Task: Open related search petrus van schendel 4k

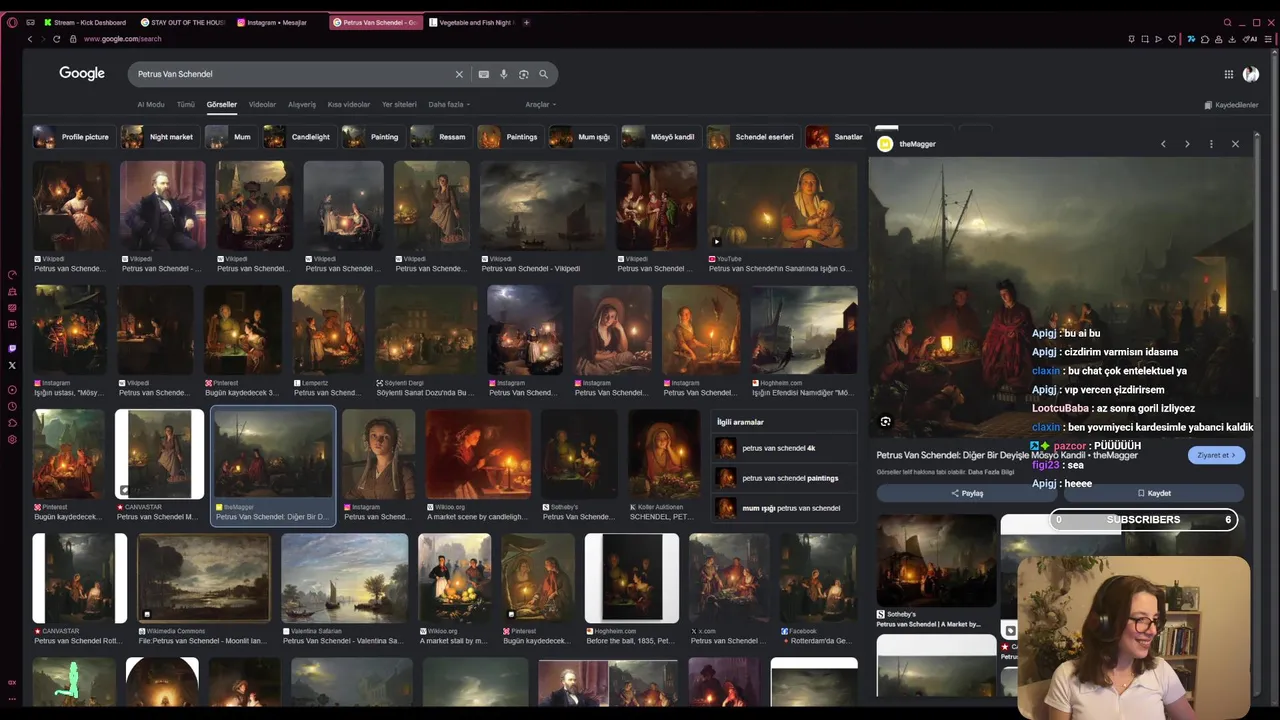Action: click(x=785, y=448)
